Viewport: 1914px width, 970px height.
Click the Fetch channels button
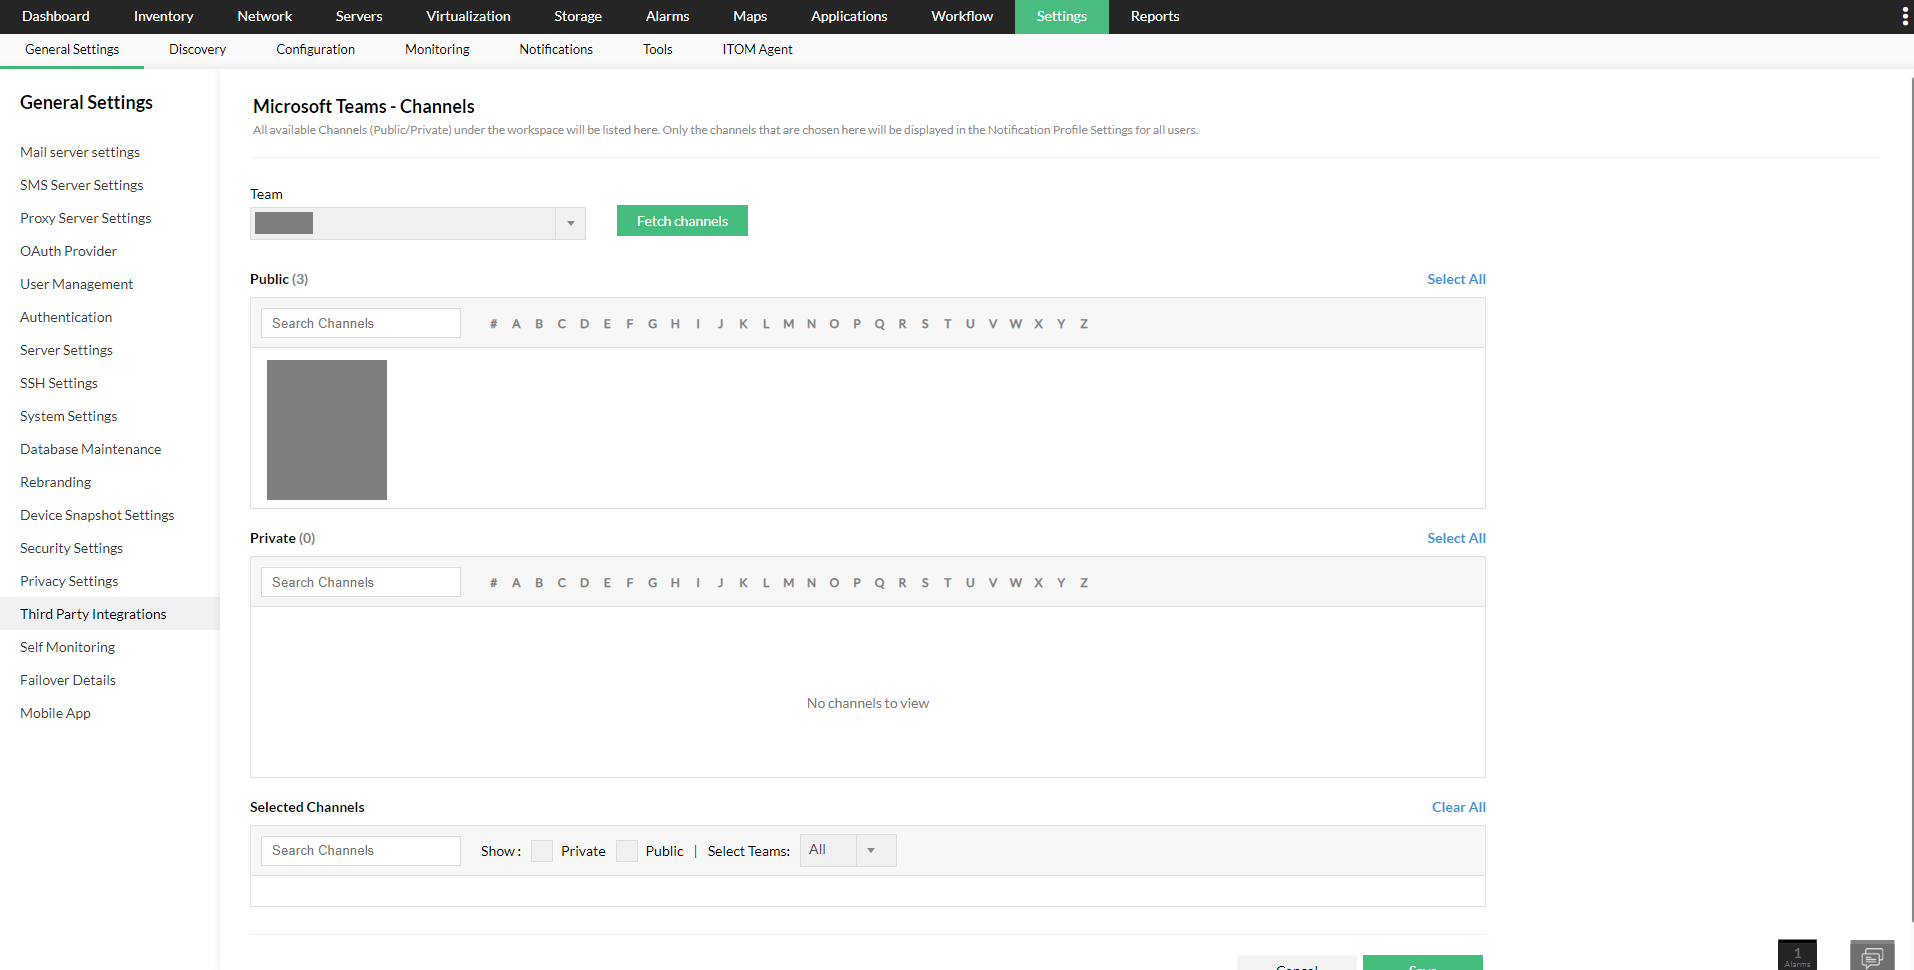coord(682,221)
